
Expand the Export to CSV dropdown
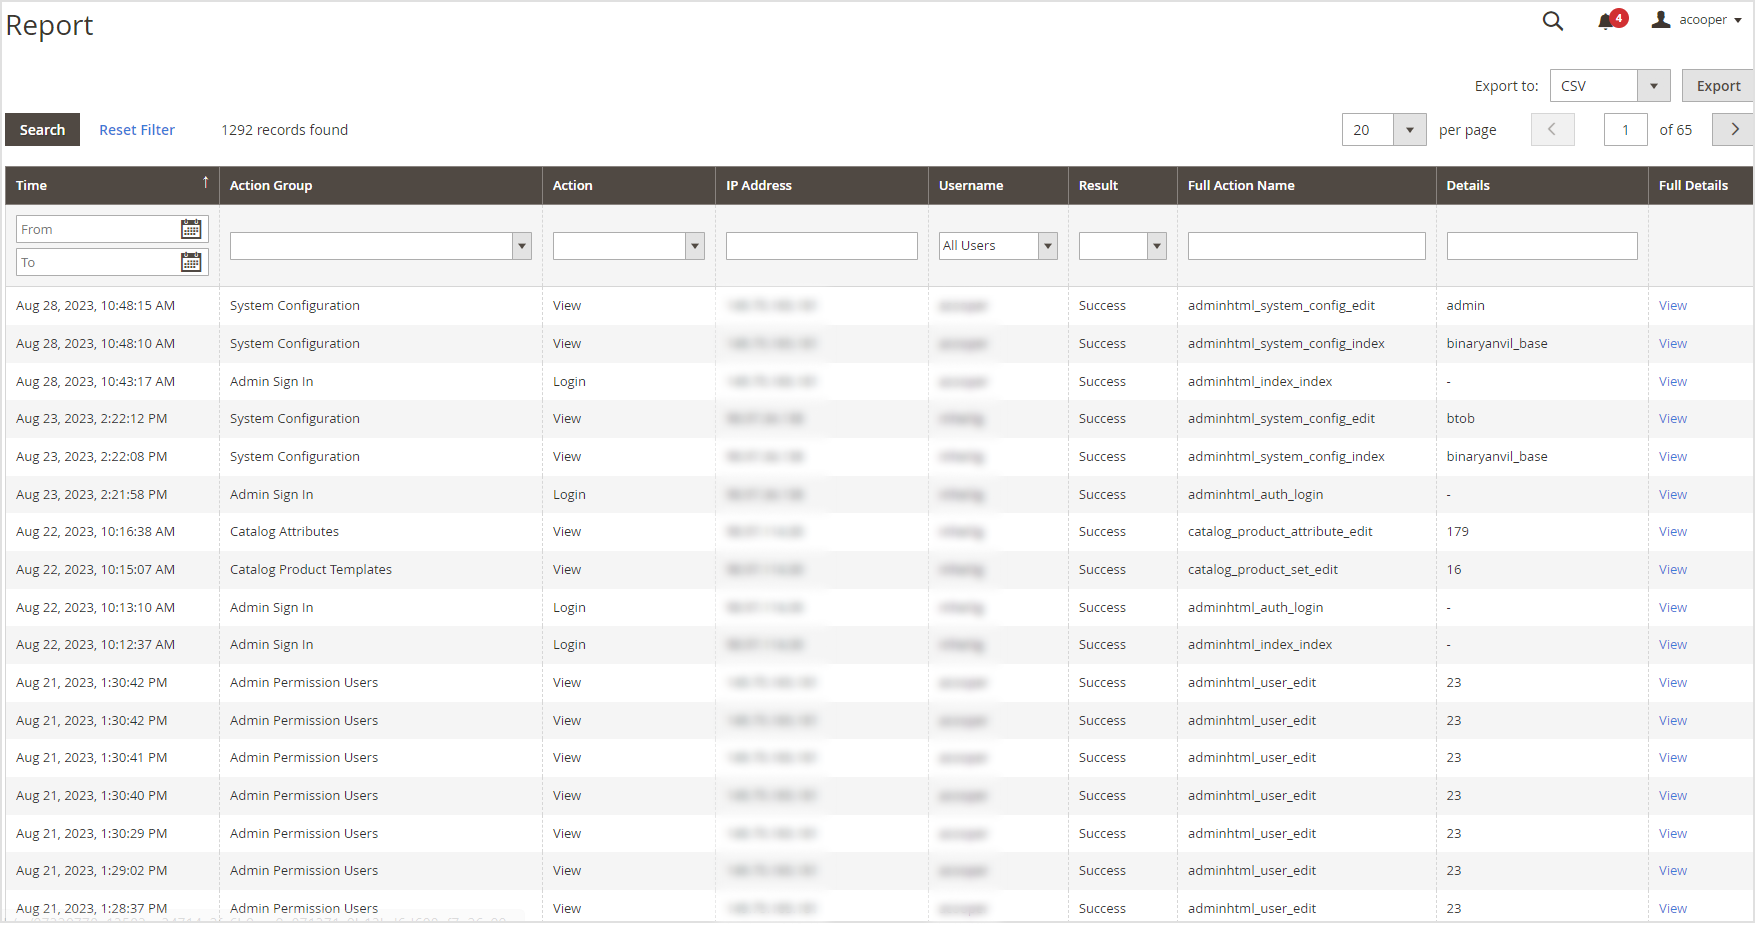(x=1653, y=86)
